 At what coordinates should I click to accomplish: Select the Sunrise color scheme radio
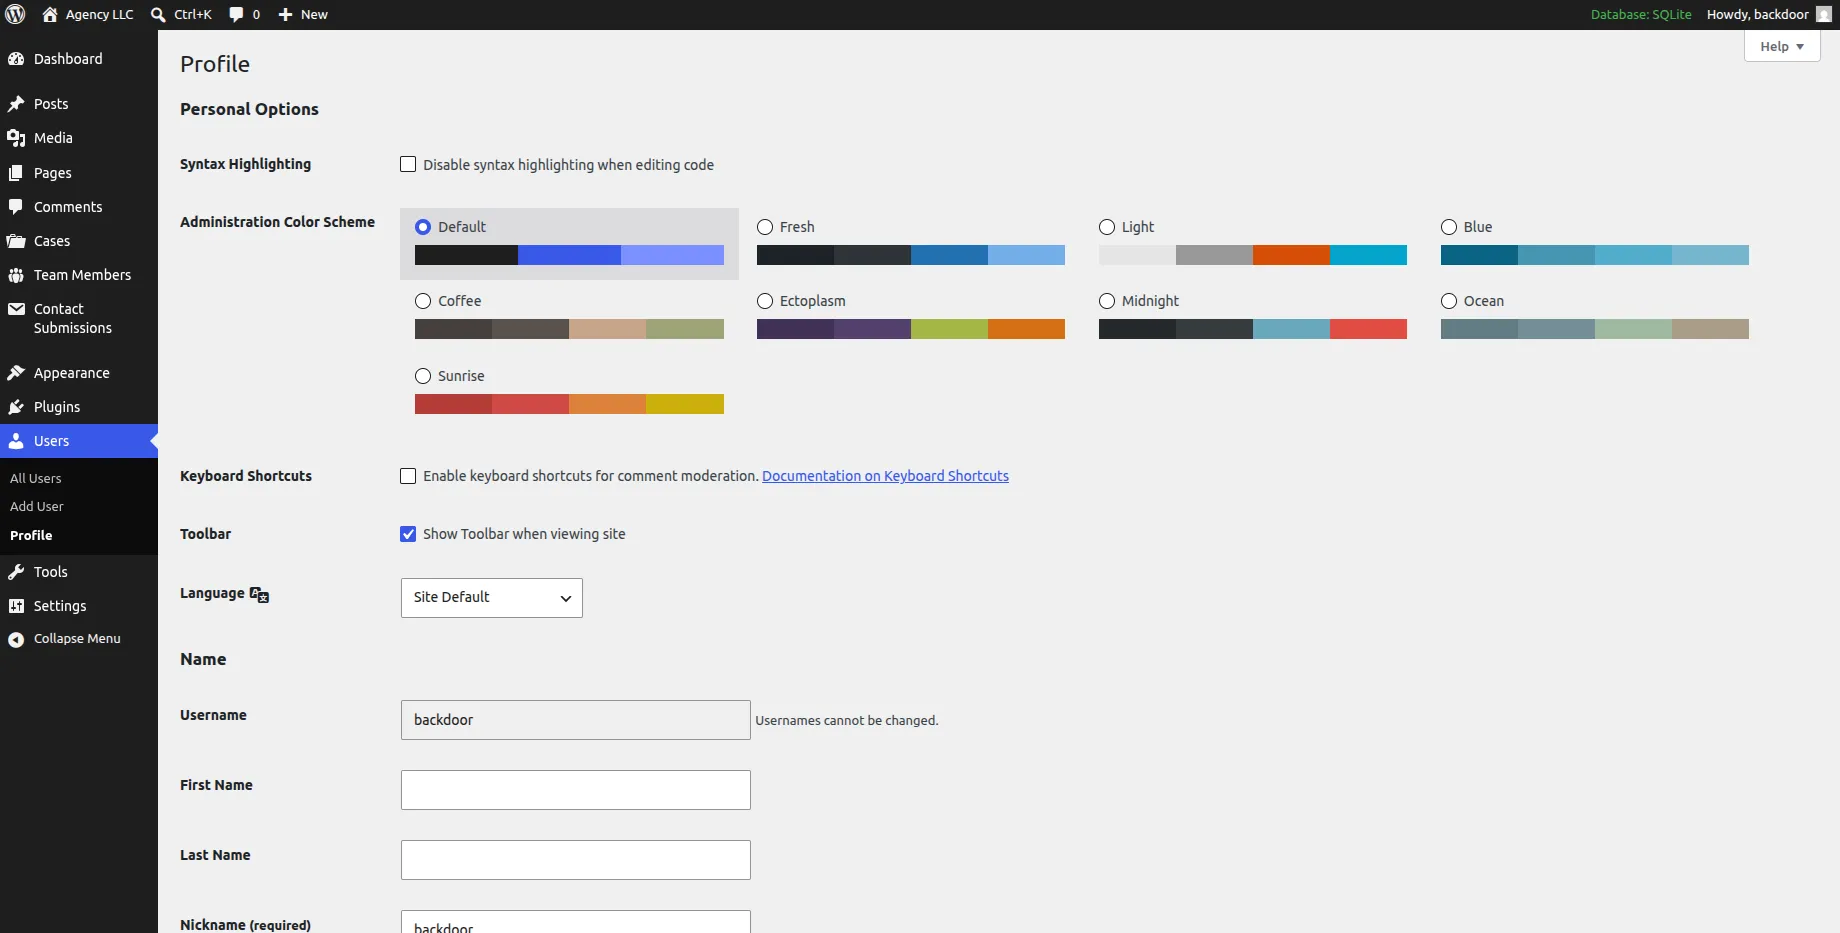click(423, 376)
